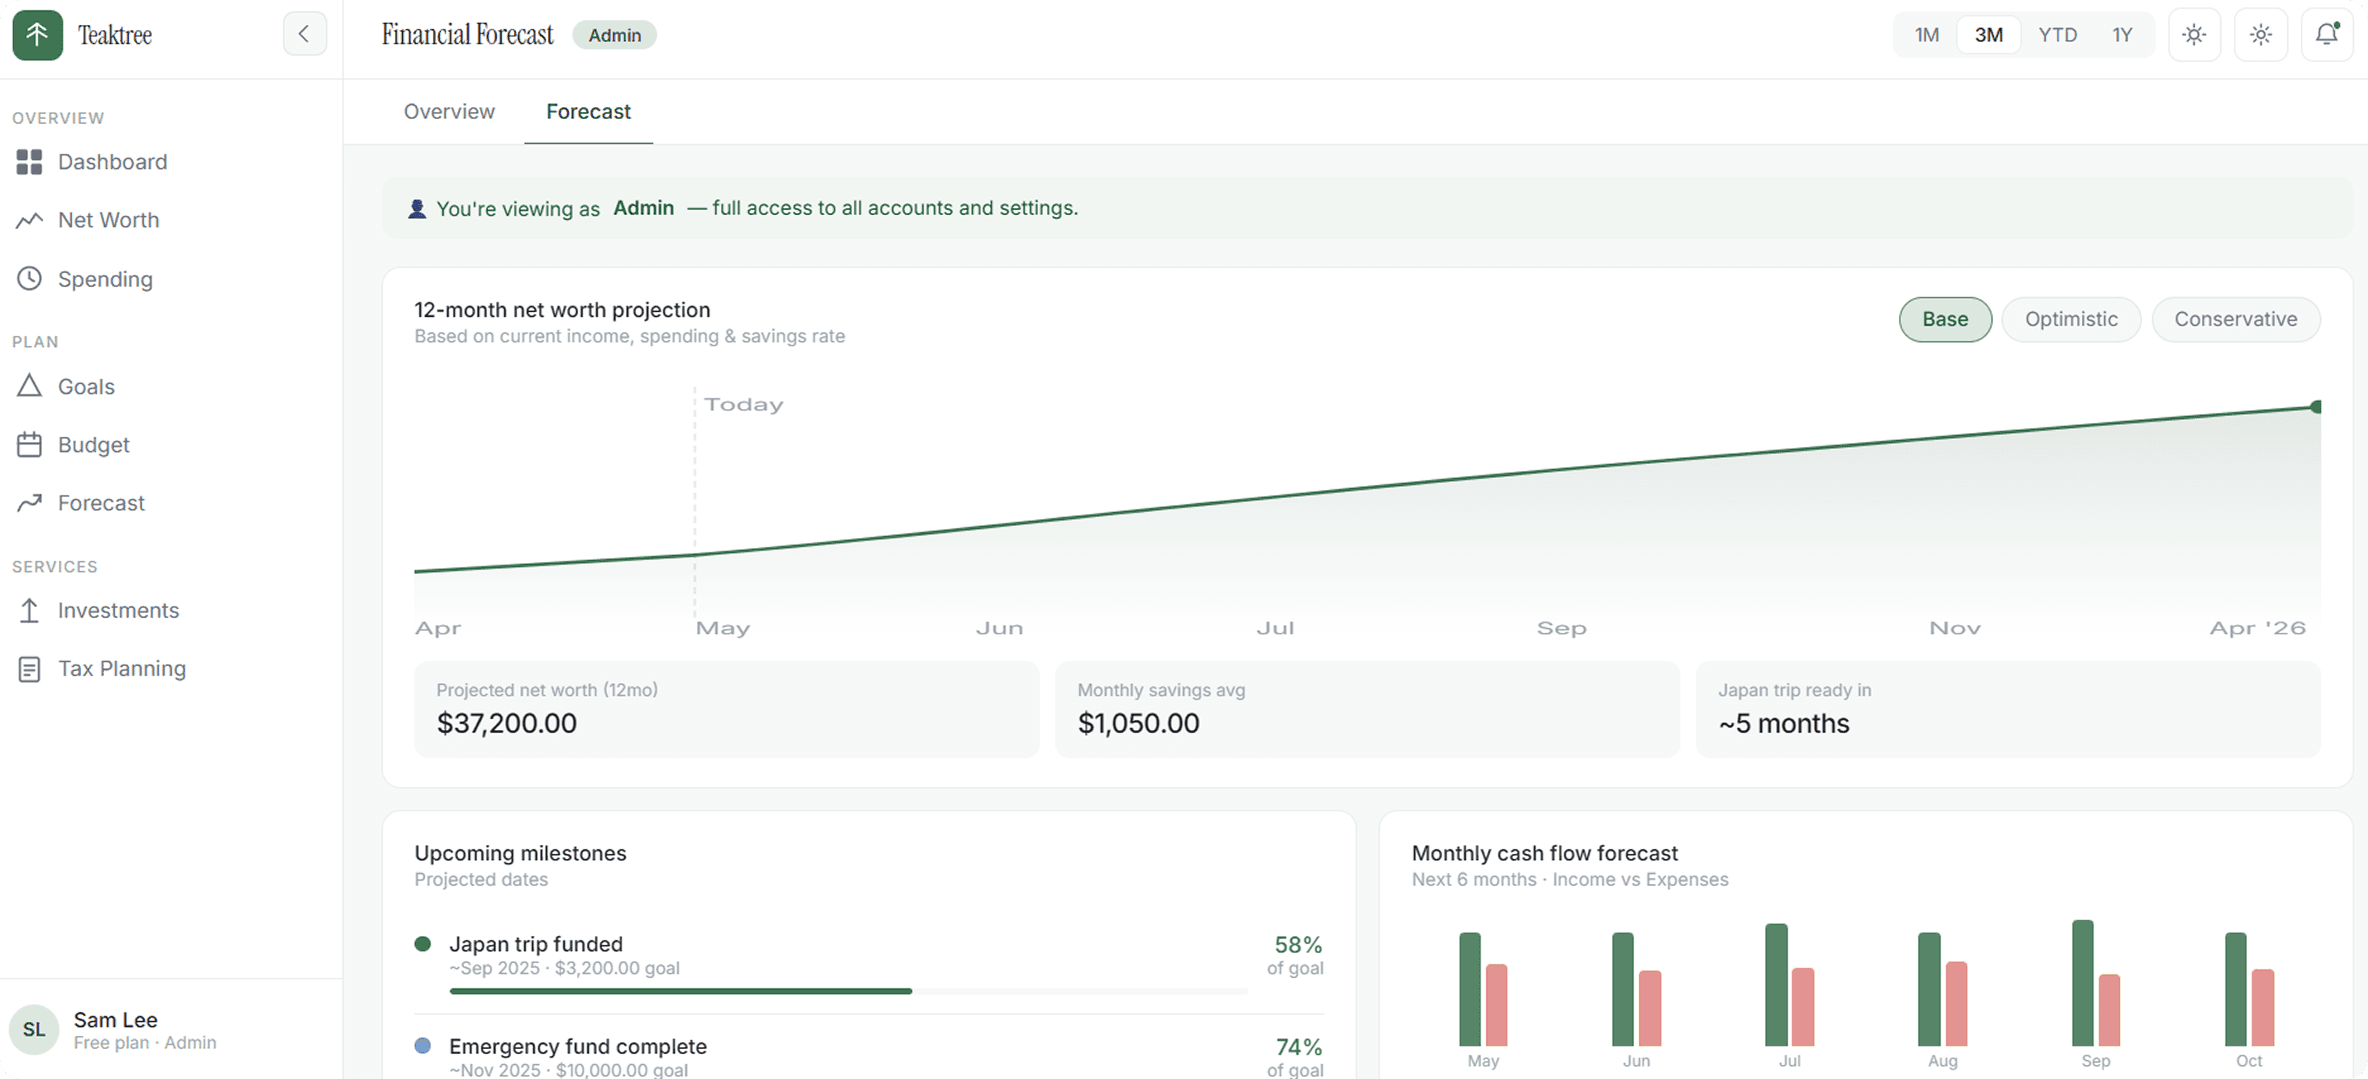This screenshot has height=1079, width=2368.
Task: Click the Goals triangle icon
Action: pyautogui.click(x=29, y=386)
